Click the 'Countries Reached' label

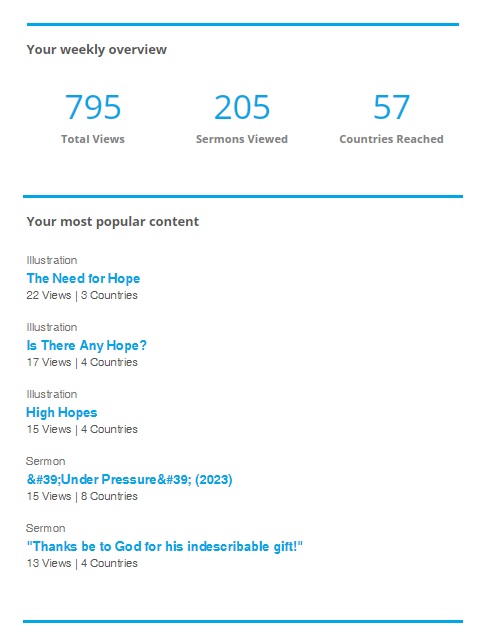pyautogui.click(x=391, y=139)
